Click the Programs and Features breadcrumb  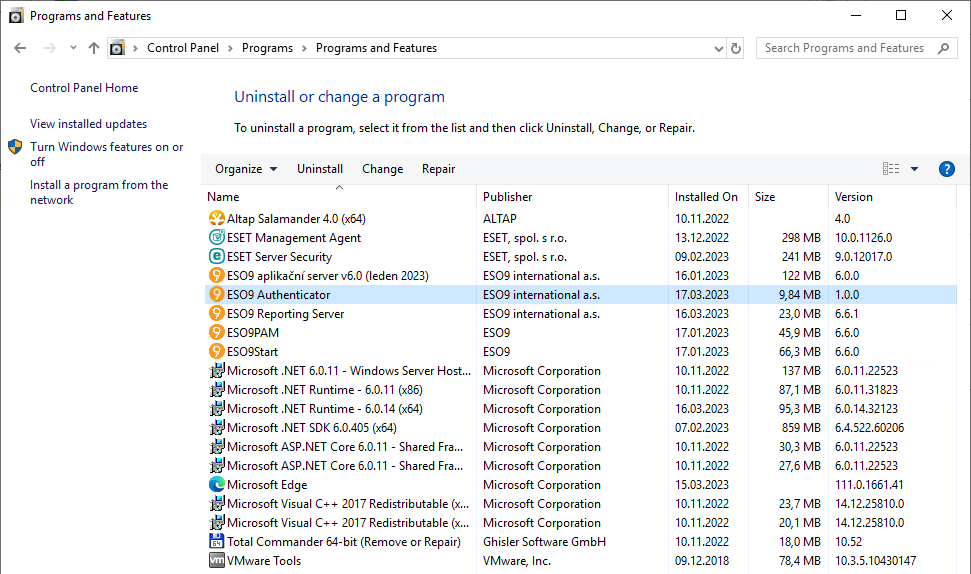coord(376,48)
